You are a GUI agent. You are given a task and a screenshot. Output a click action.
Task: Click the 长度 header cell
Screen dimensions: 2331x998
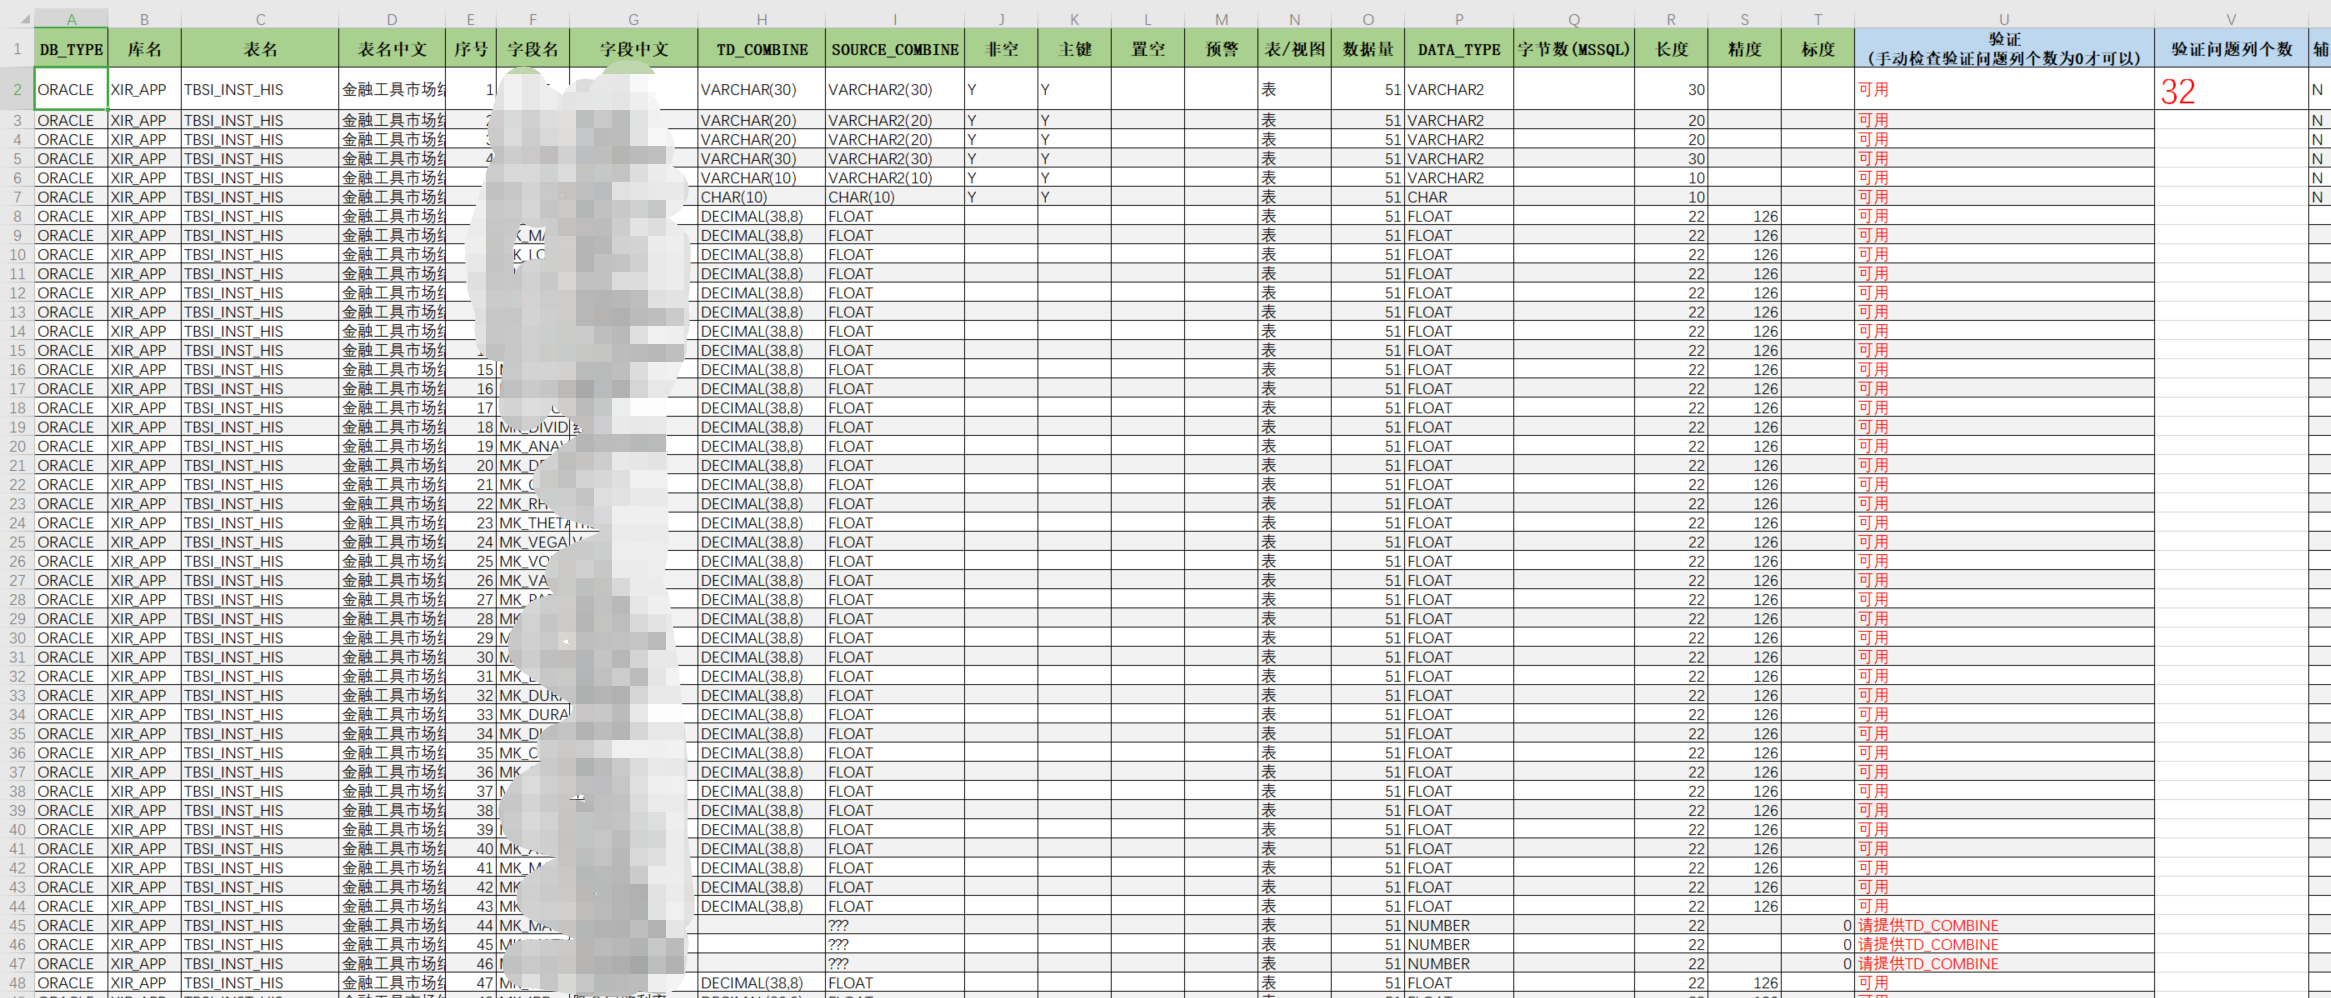(x=1670, y=48)
